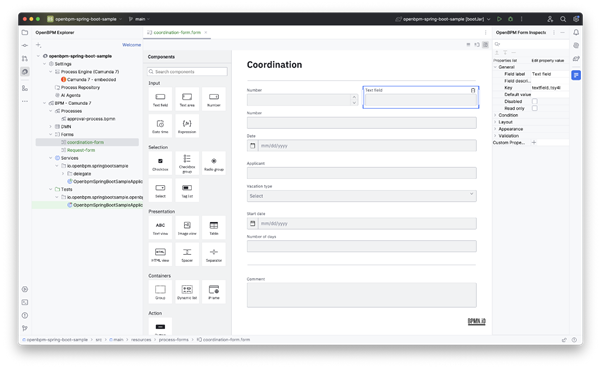
Task: Close the coordination-form.form tab
Action: click(x=206, y=33)
